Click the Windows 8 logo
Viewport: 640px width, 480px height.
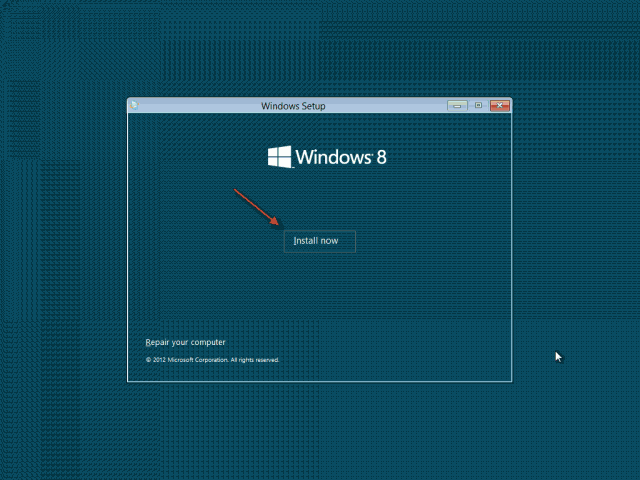tap(327, 157)
